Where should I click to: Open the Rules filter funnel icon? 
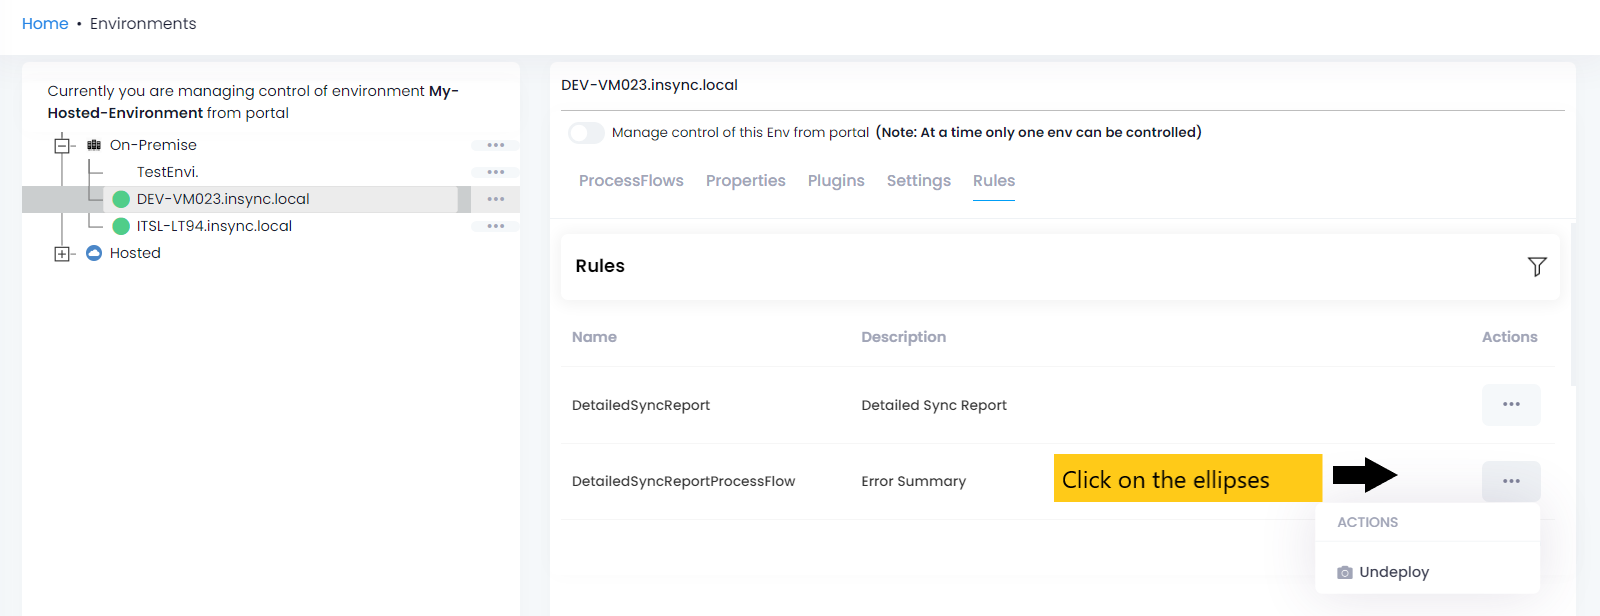click(x=1537, y=266)
